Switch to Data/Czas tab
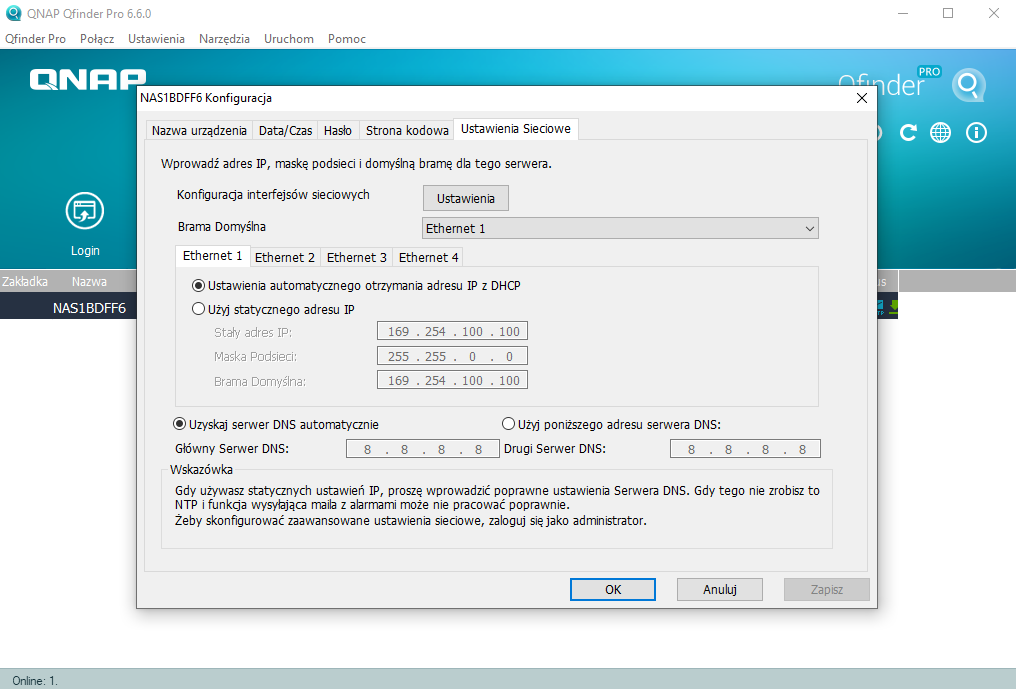Image resolution: width=1016 pixels, height=689 pixels. click(285, 130)
